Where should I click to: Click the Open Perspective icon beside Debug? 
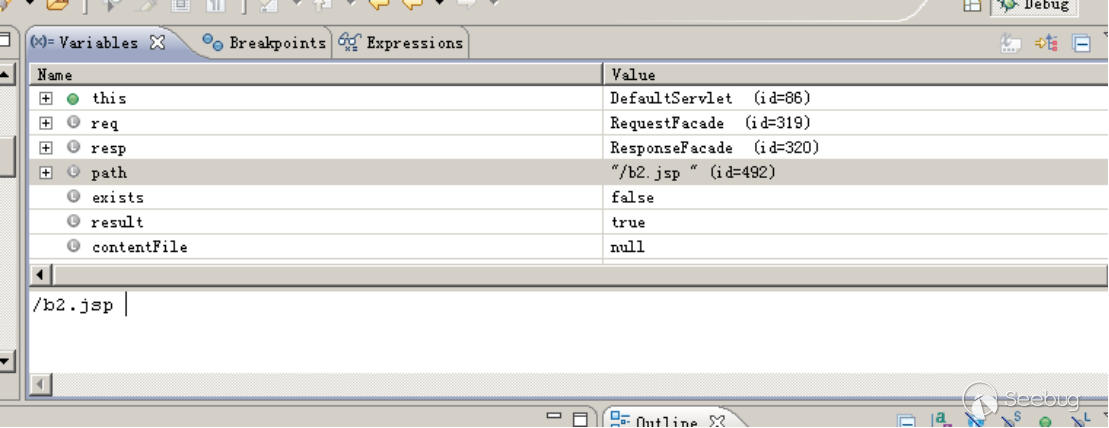(x=972, y=6)
